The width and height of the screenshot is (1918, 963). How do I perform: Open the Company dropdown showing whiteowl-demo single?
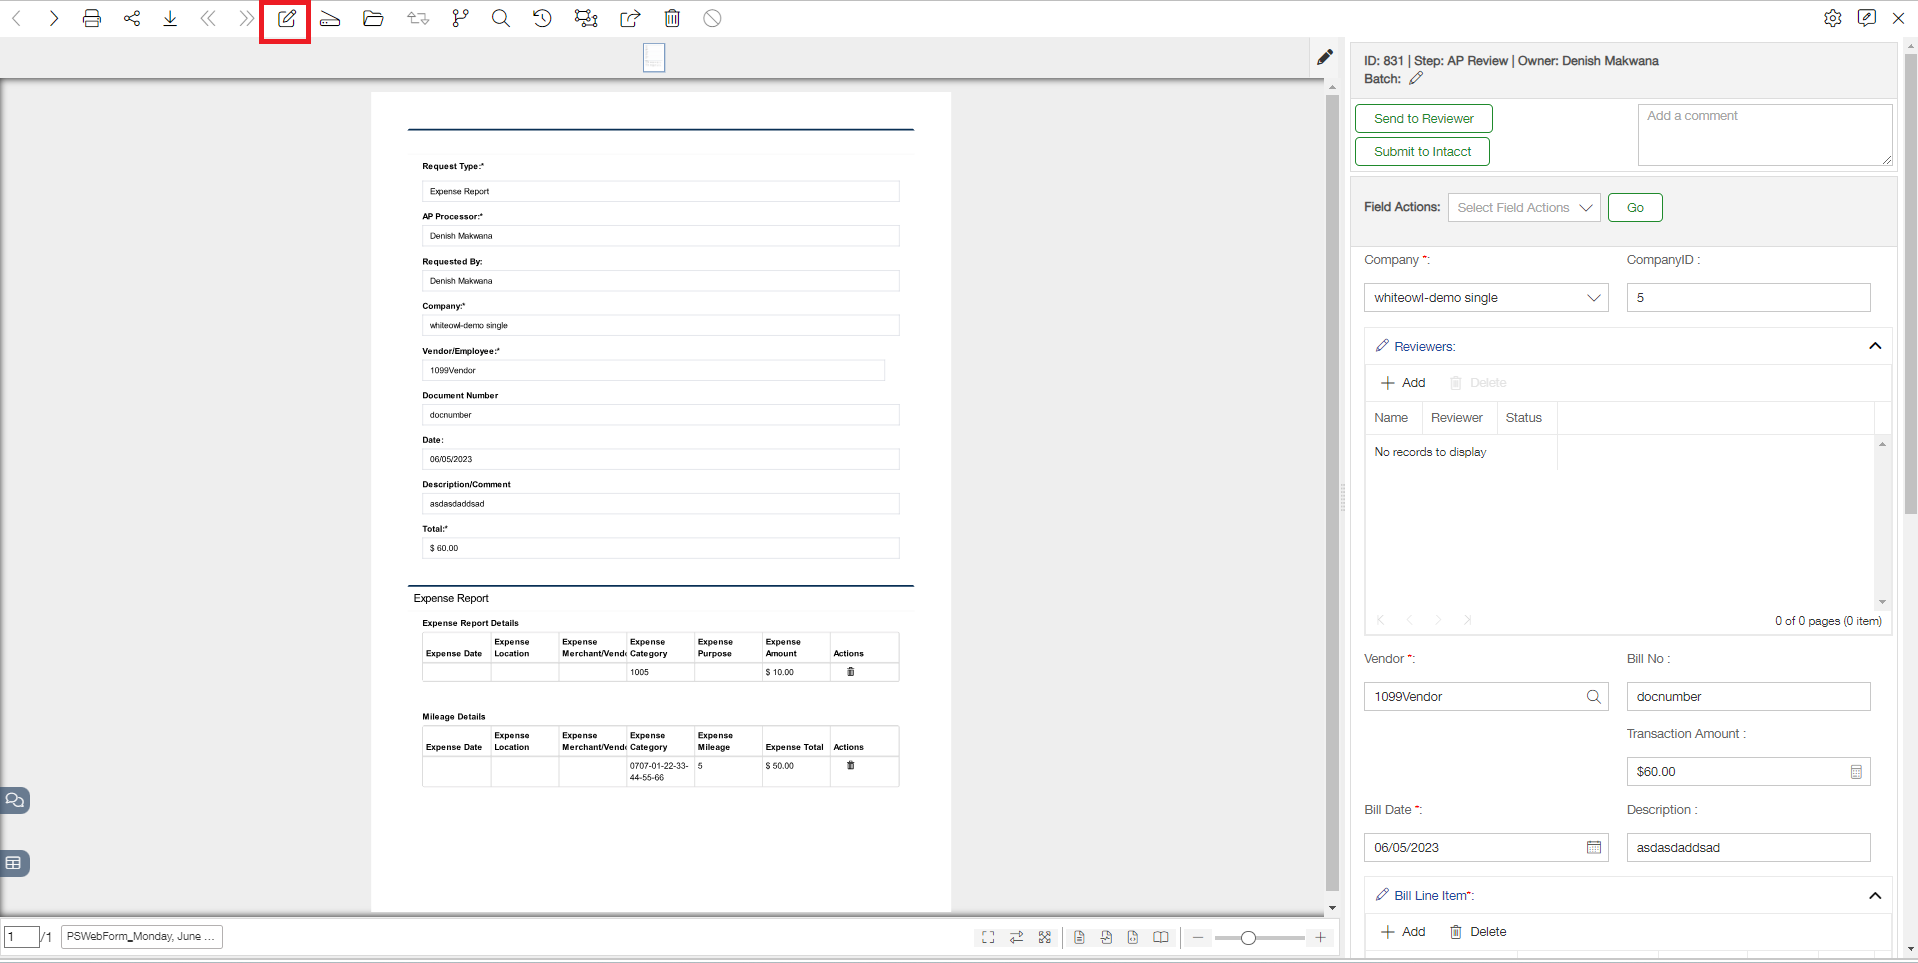tap(1486, 298)
